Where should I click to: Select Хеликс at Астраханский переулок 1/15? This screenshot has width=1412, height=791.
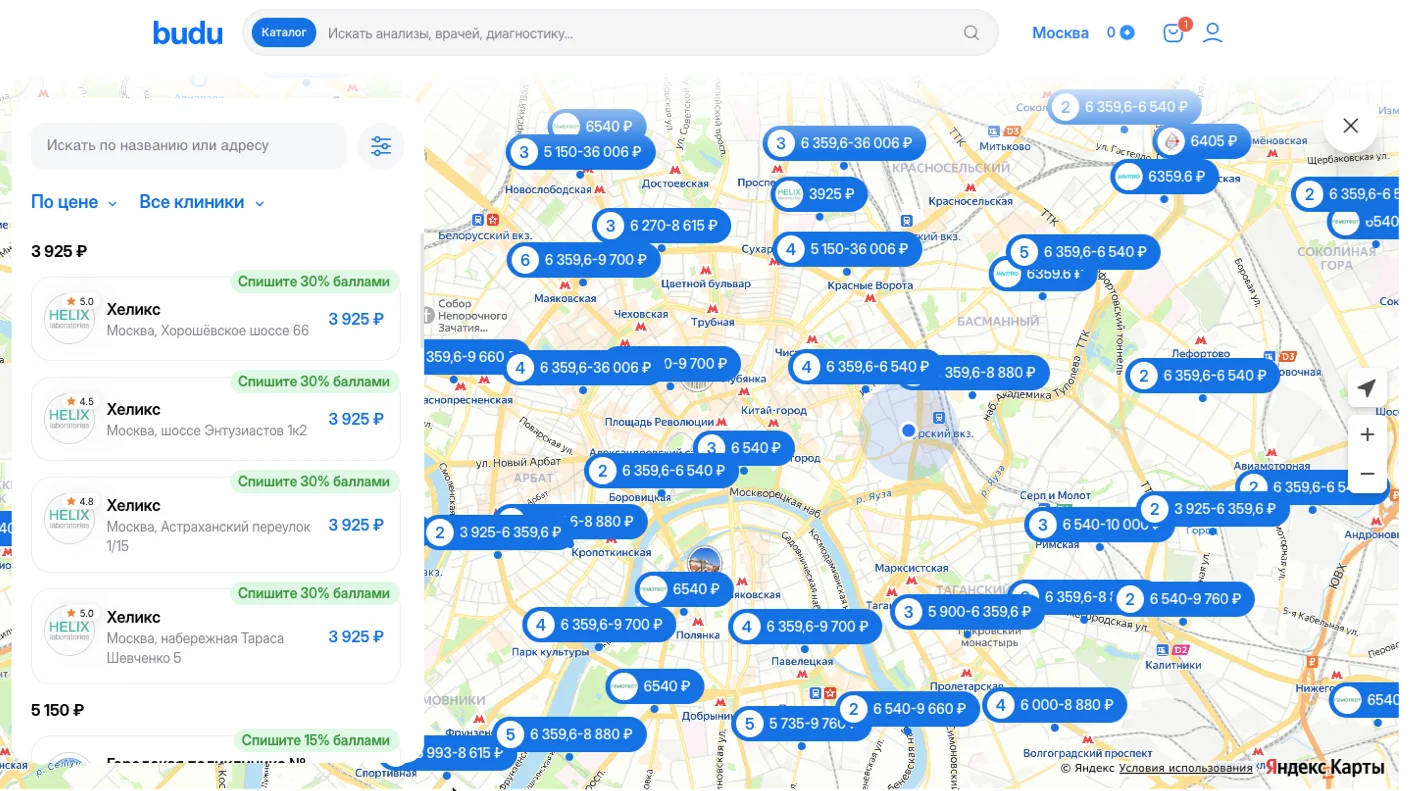click(x=216, y=525)
